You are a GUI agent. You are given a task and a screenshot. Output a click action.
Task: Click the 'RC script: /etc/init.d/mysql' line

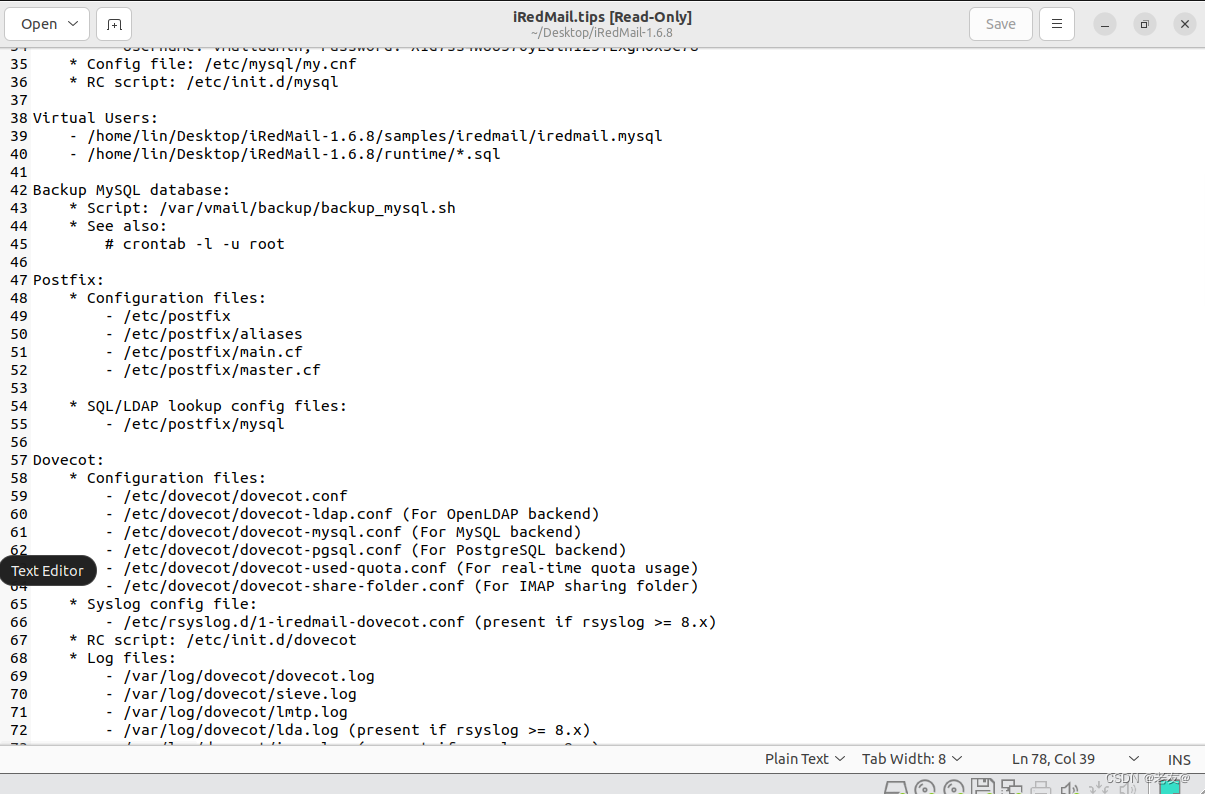pyautogui.click(x=203, y=82)
